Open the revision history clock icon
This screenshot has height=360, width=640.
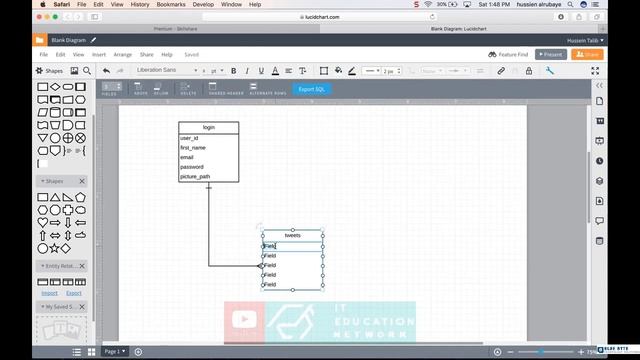coord(599,161)
